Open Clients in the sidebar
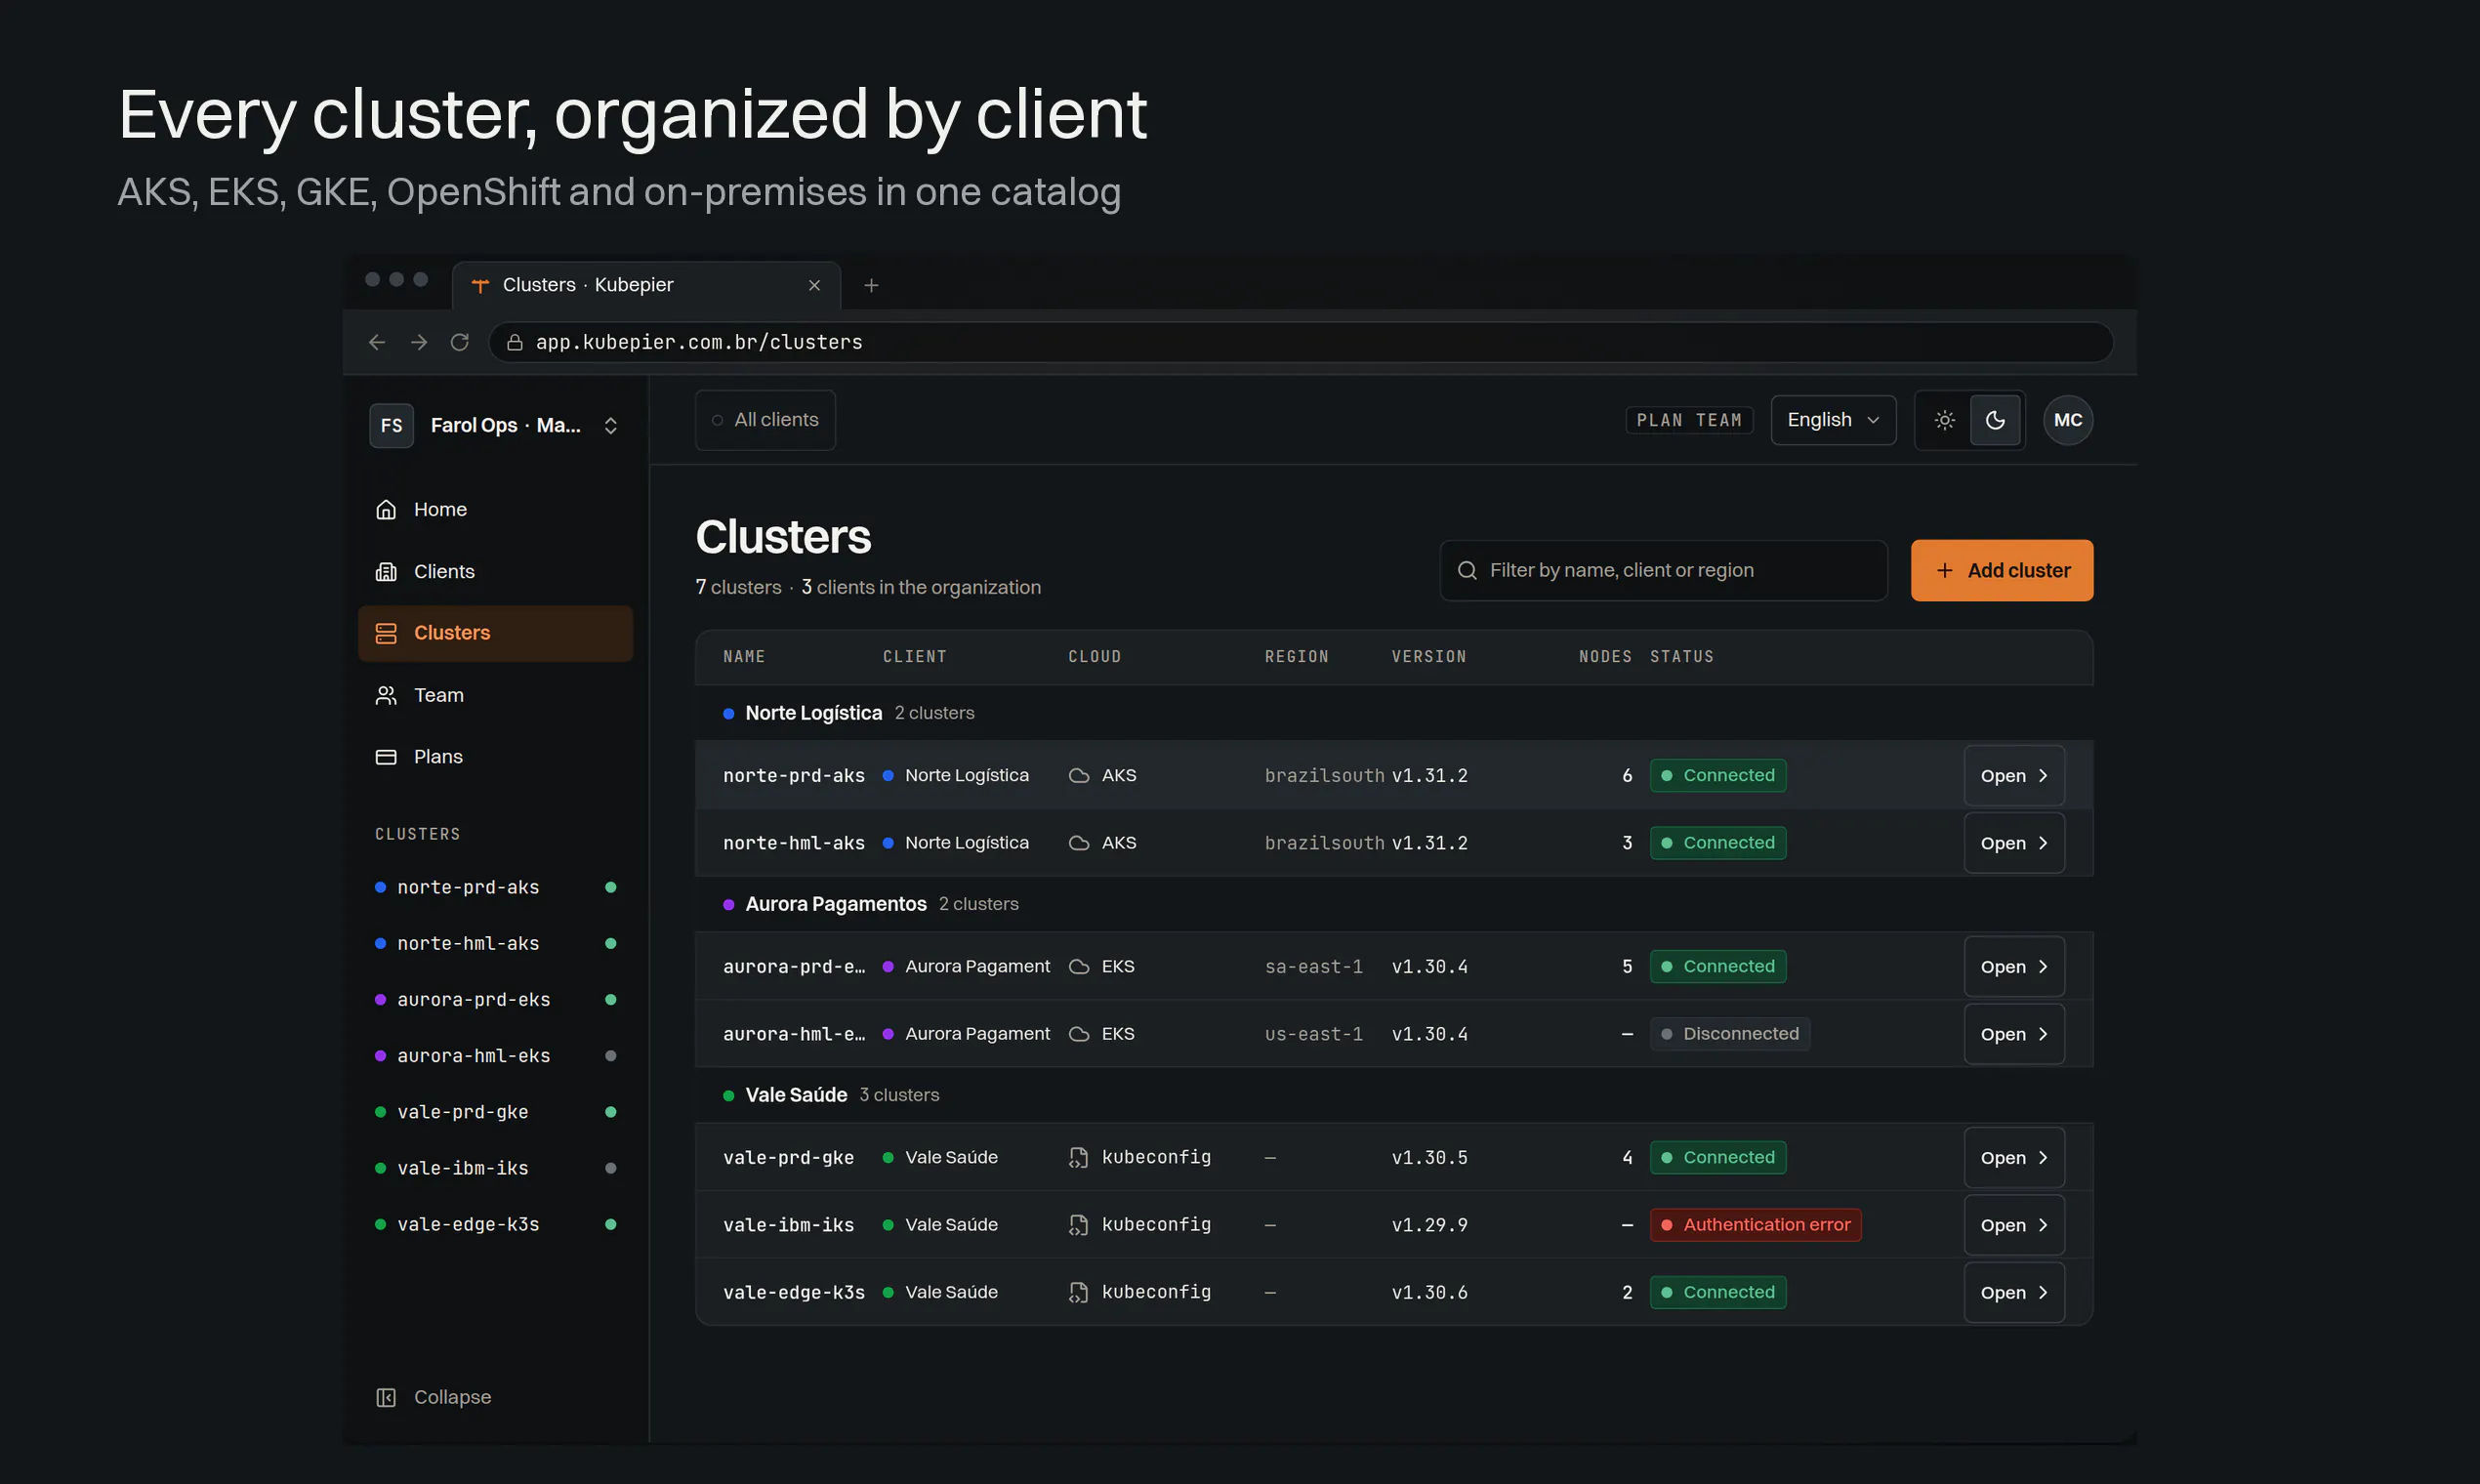2480x1484 pixels. [x=495, y=571]
